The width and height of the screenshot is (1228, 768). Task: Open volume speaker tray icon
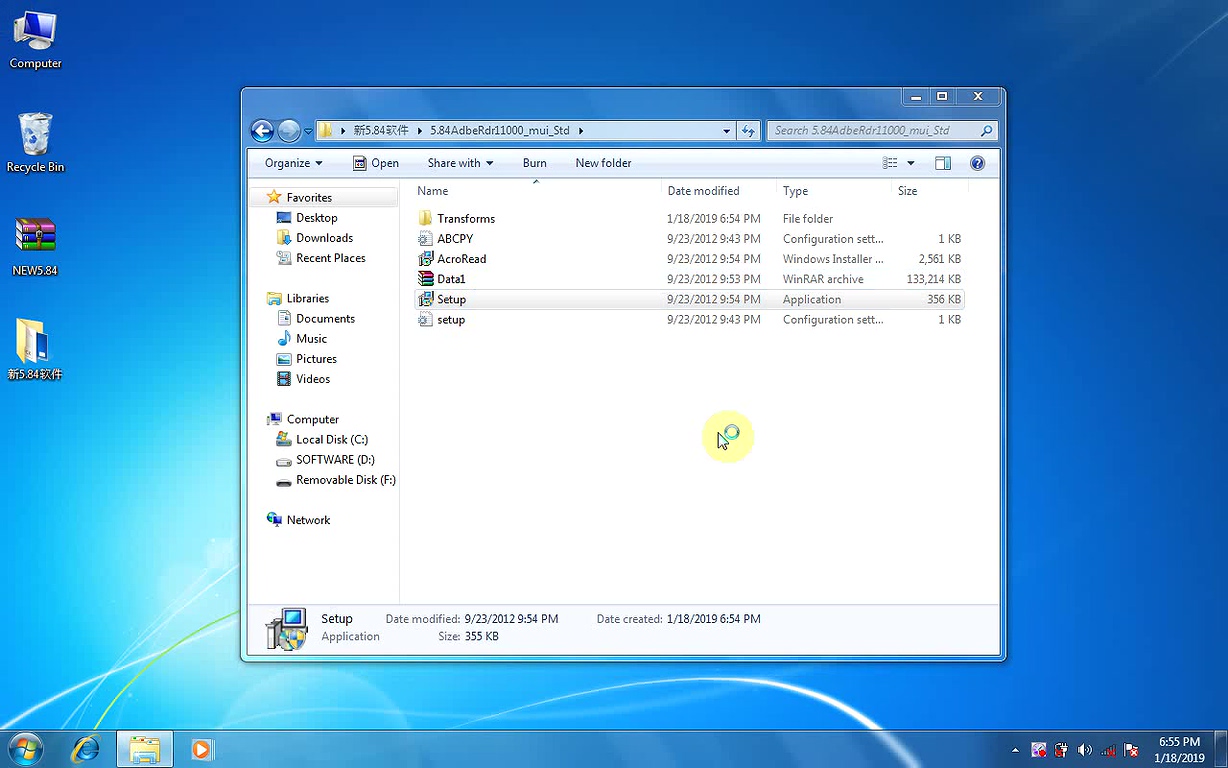[x=1085, y=750]
